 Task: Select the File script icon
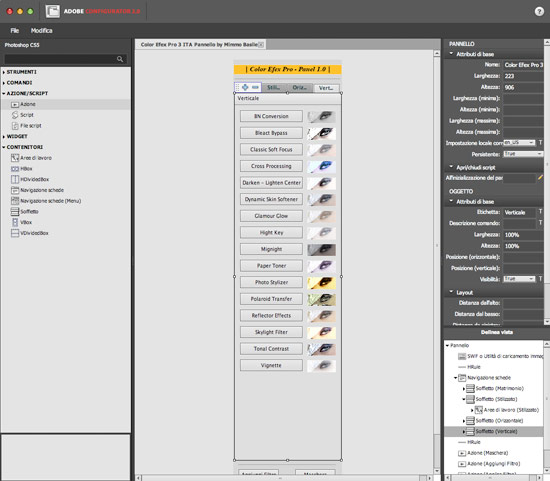point(15,126)
